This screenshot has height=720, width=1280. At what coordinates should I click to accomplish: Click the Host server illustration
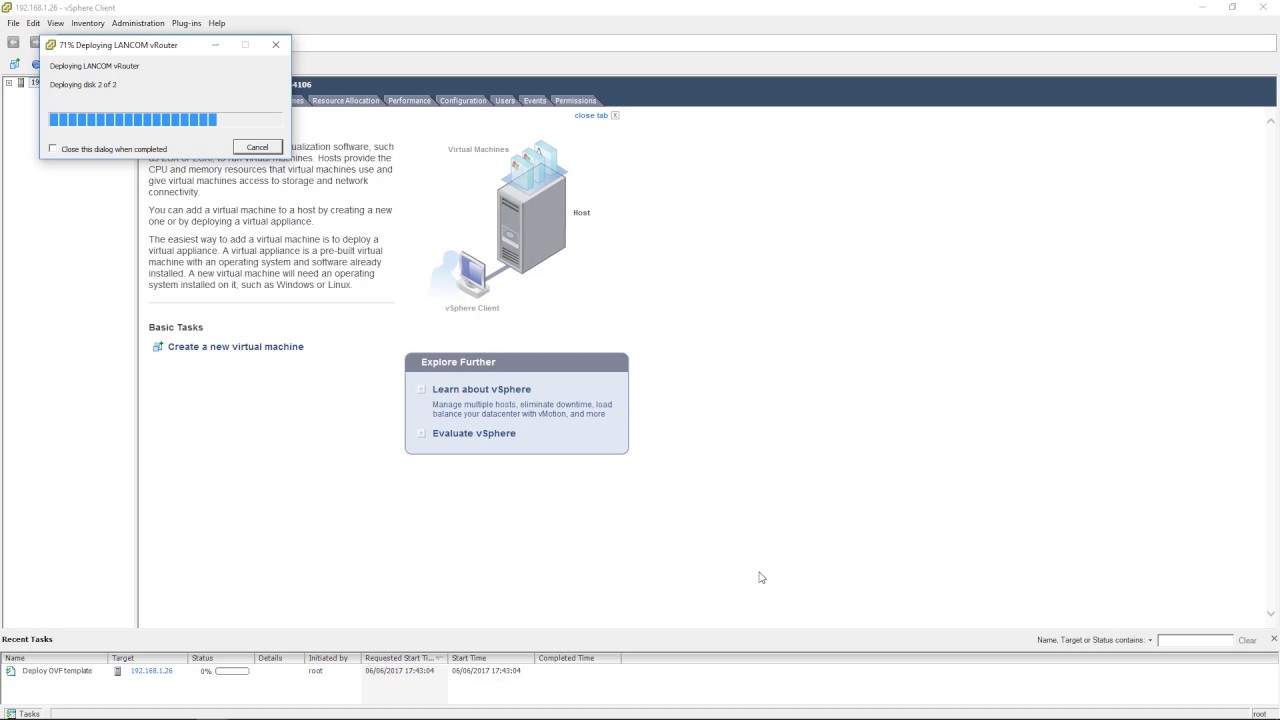point(531,207)
